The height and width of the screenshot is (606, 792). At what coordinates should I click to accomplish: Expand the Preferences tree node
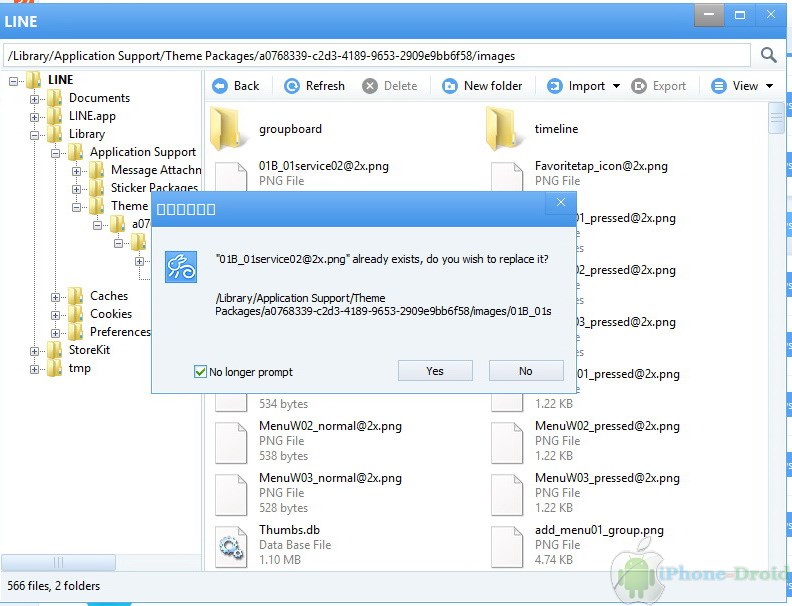click(56, 333)
